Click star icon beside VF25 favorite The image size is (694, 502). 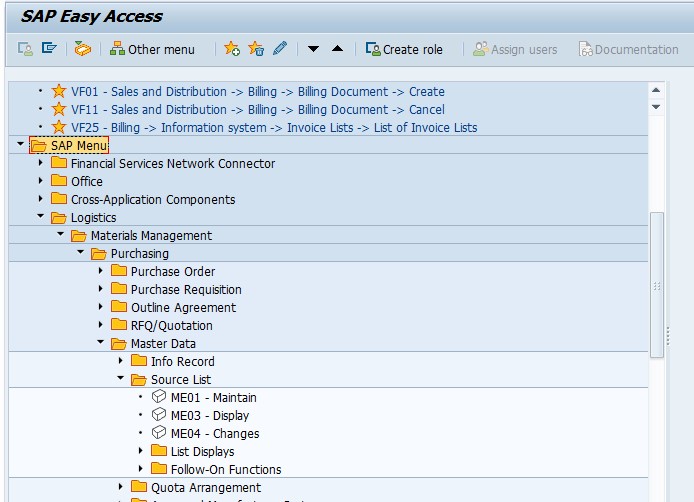(x=59, y=127)
